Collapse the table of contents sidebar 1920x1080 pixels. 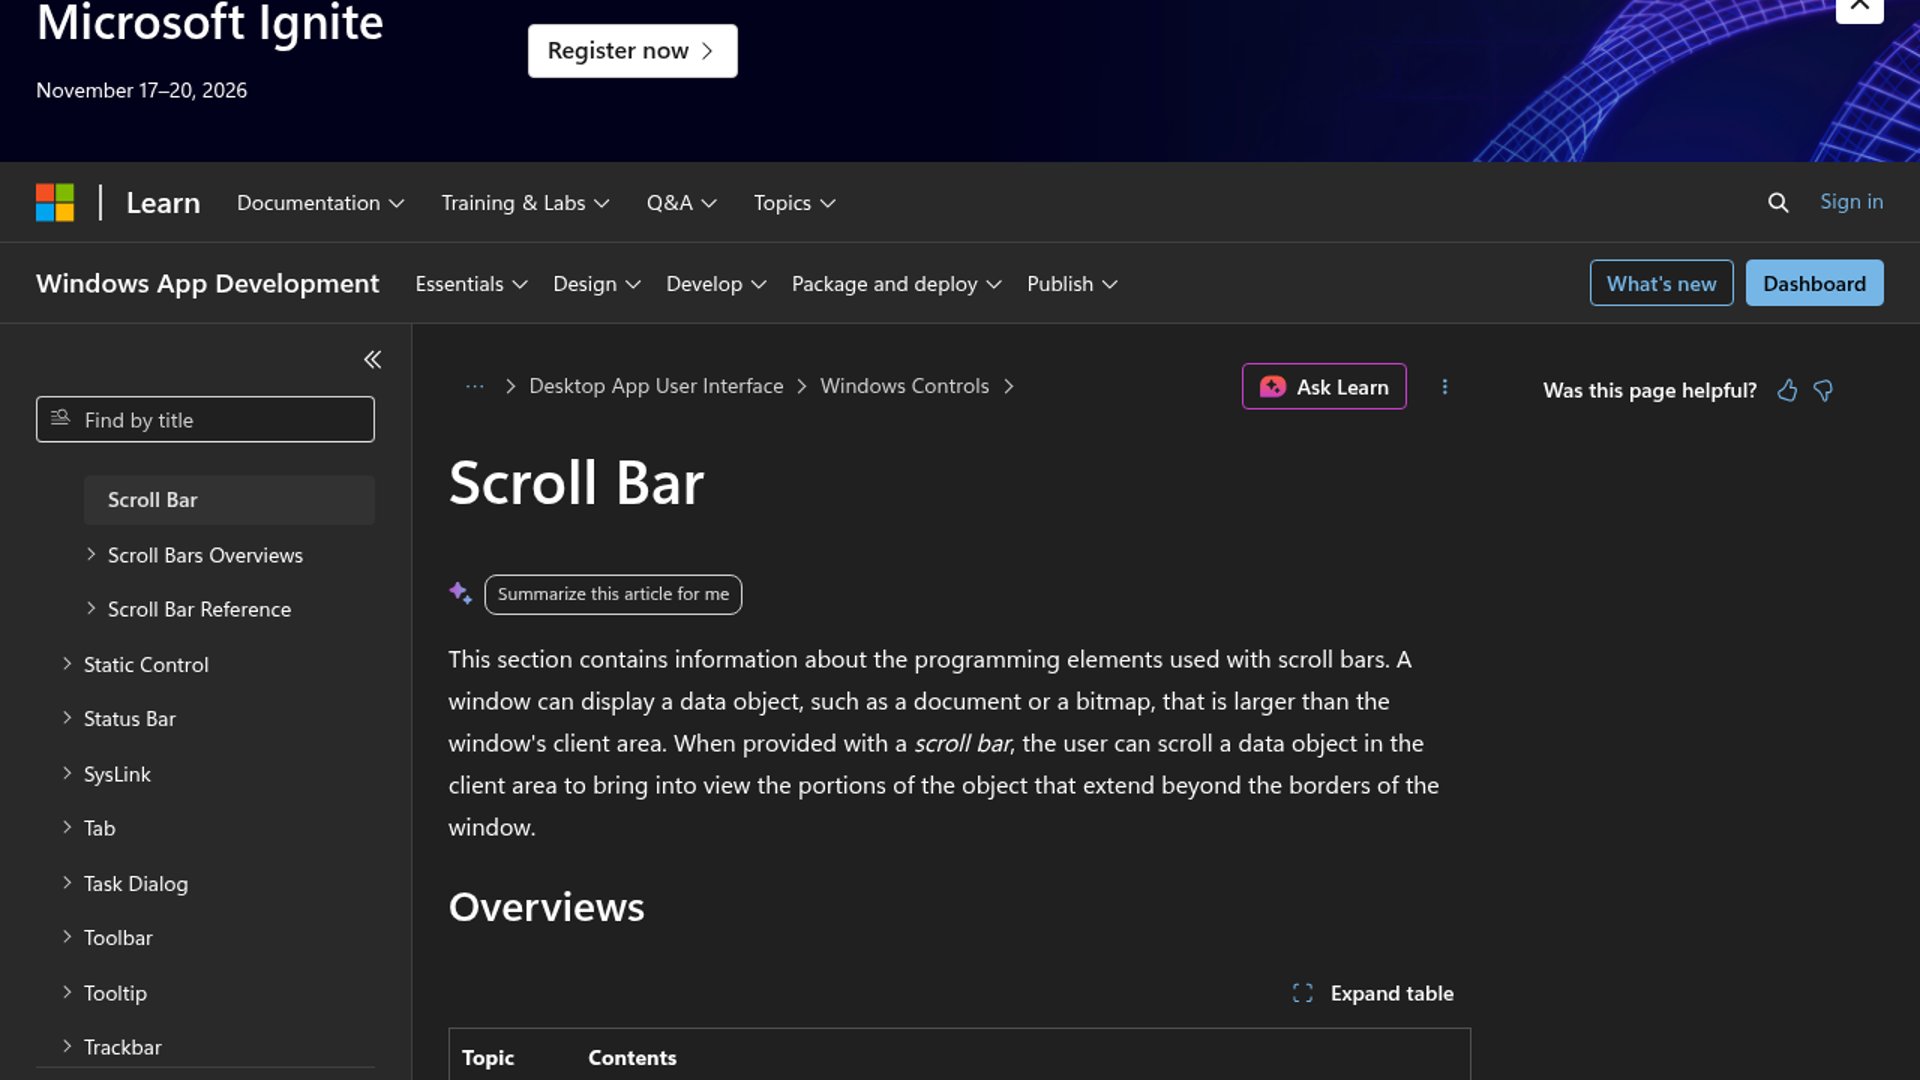tap(372, 359)
